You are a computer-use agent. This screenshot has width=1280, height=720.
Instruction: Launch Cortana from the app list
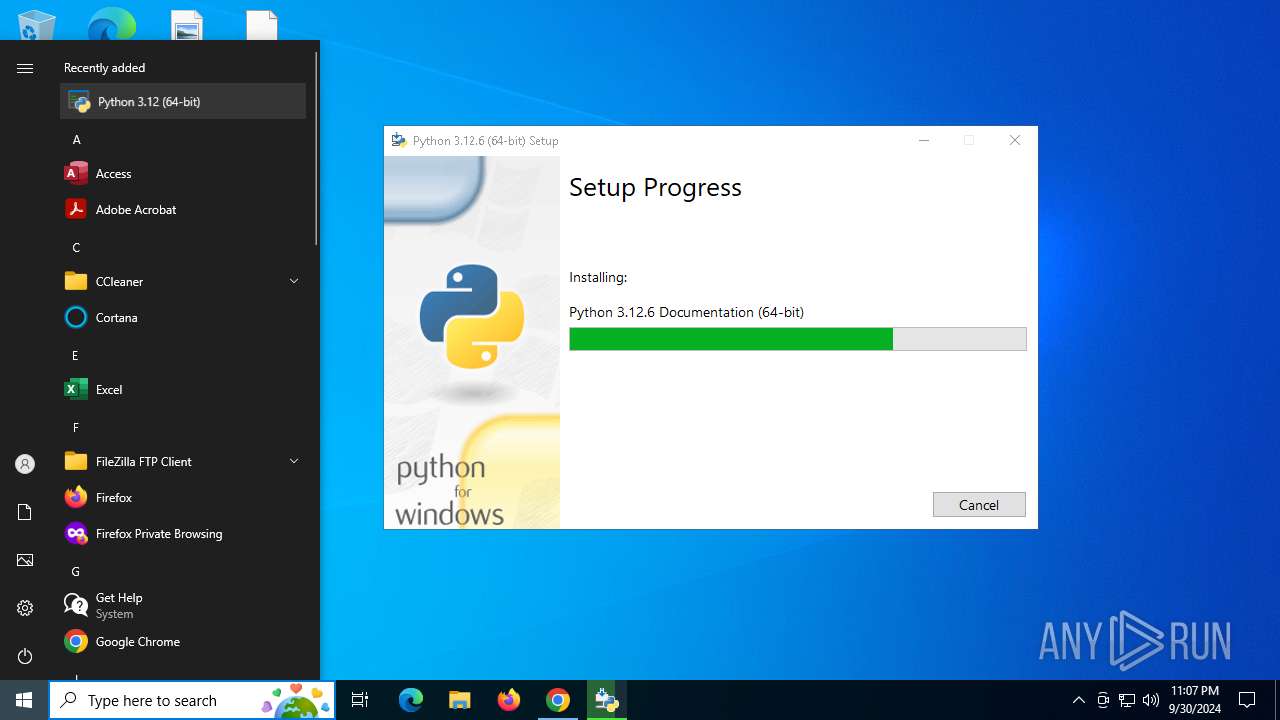183,317
